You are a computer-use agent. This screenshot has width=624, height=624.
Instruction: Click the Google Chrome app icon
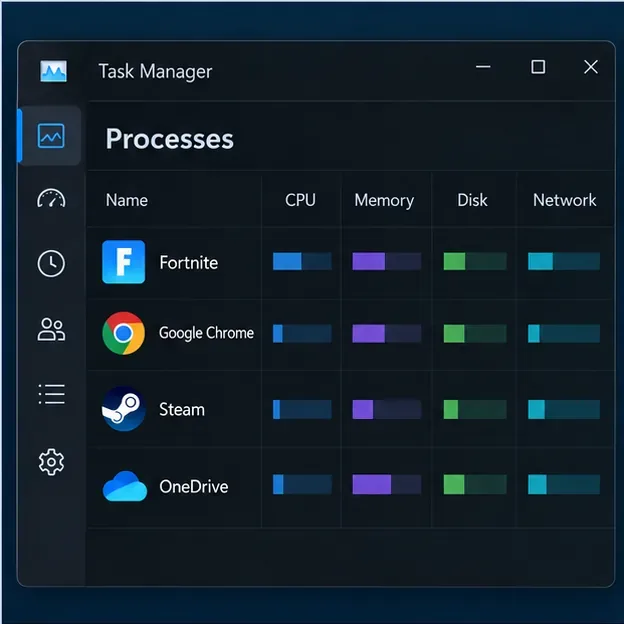pos(123,333)
